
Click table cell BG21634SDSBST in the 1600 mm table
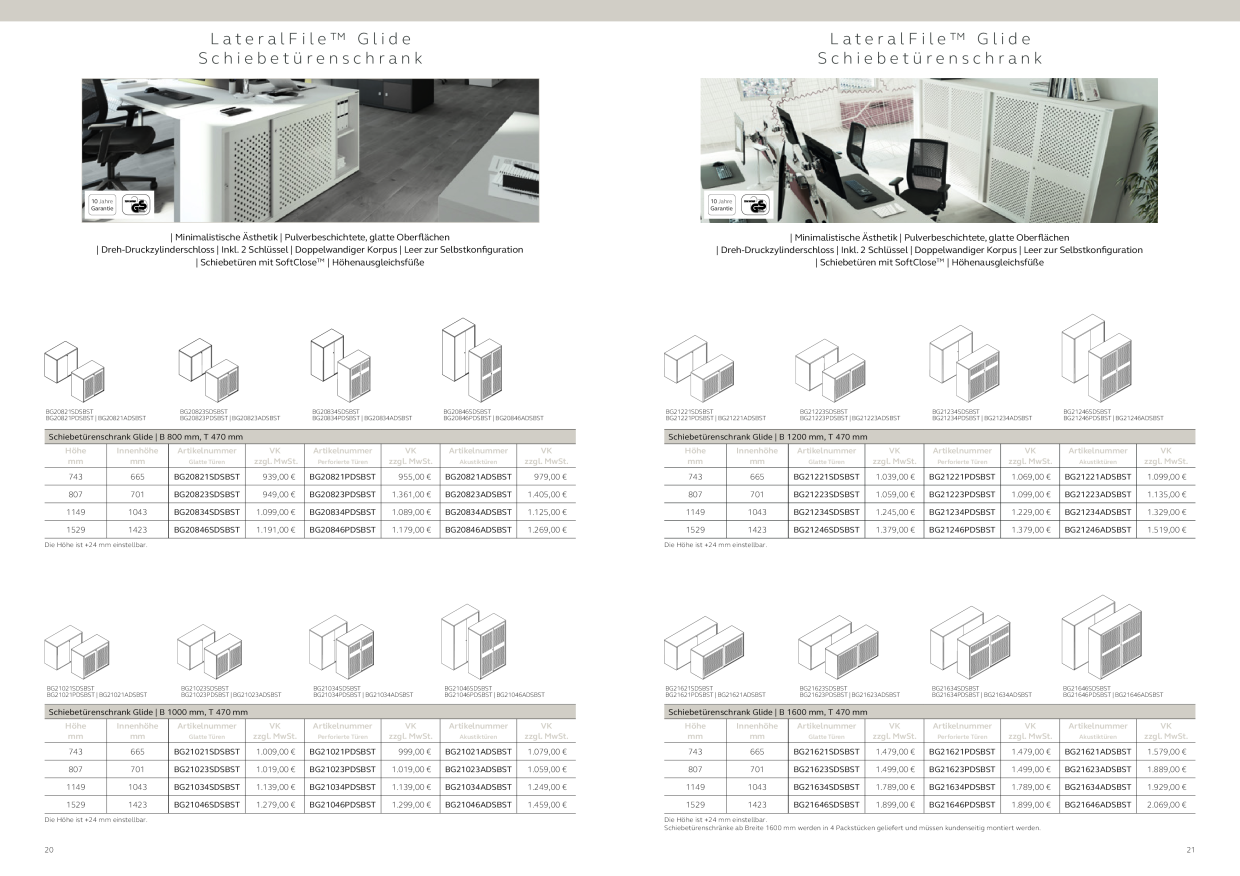click(826, 786)
